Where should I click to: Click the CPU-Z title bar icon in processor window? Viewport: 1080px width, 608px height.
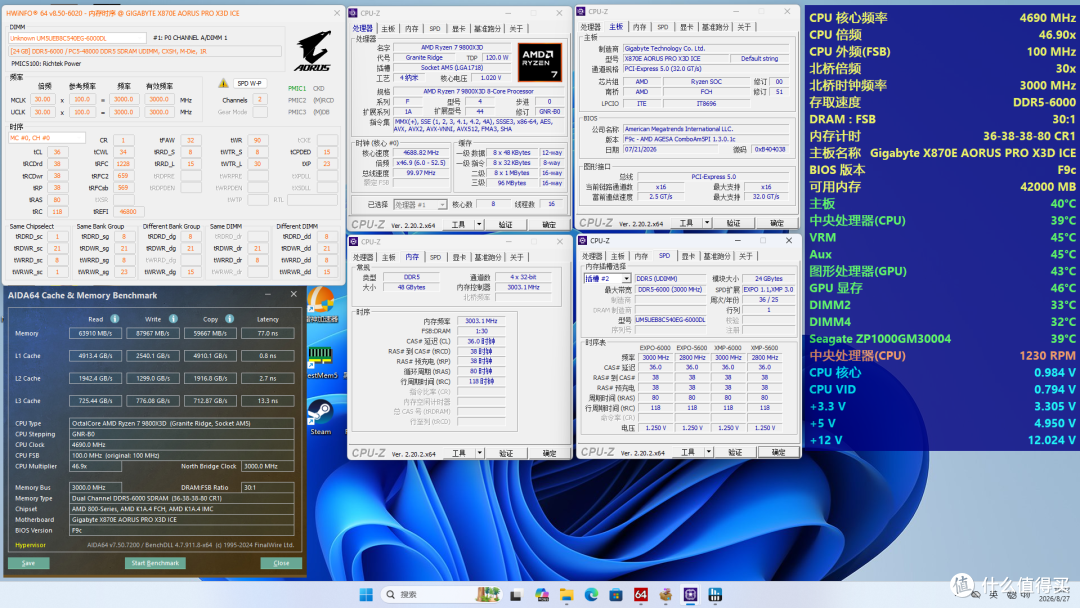[x=353, y=13]
